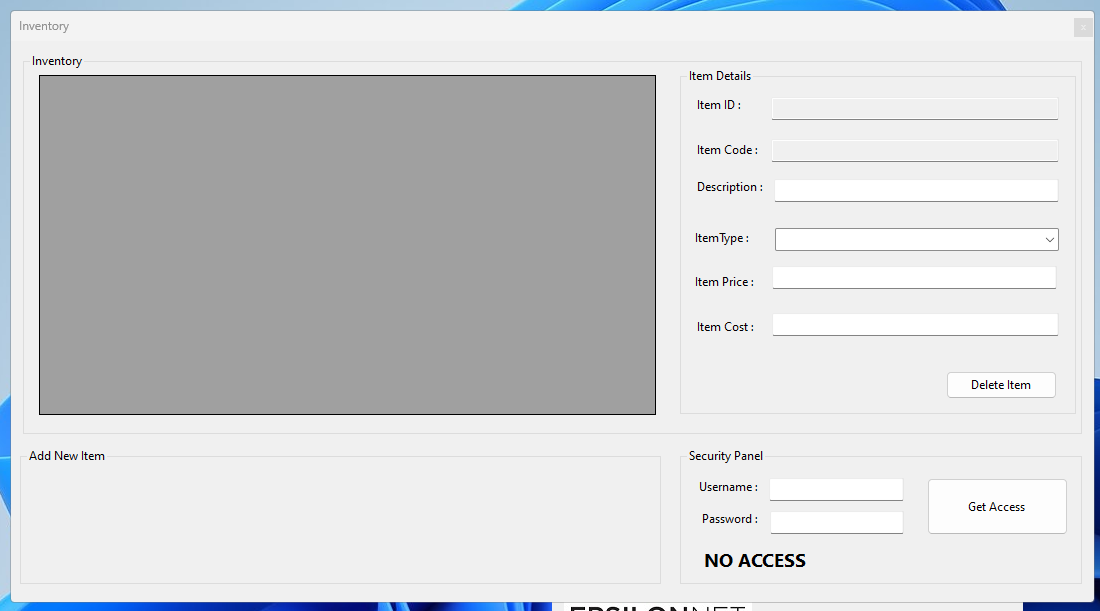Click the Username text box
1100x611 pixels.
tap(836, 489)
